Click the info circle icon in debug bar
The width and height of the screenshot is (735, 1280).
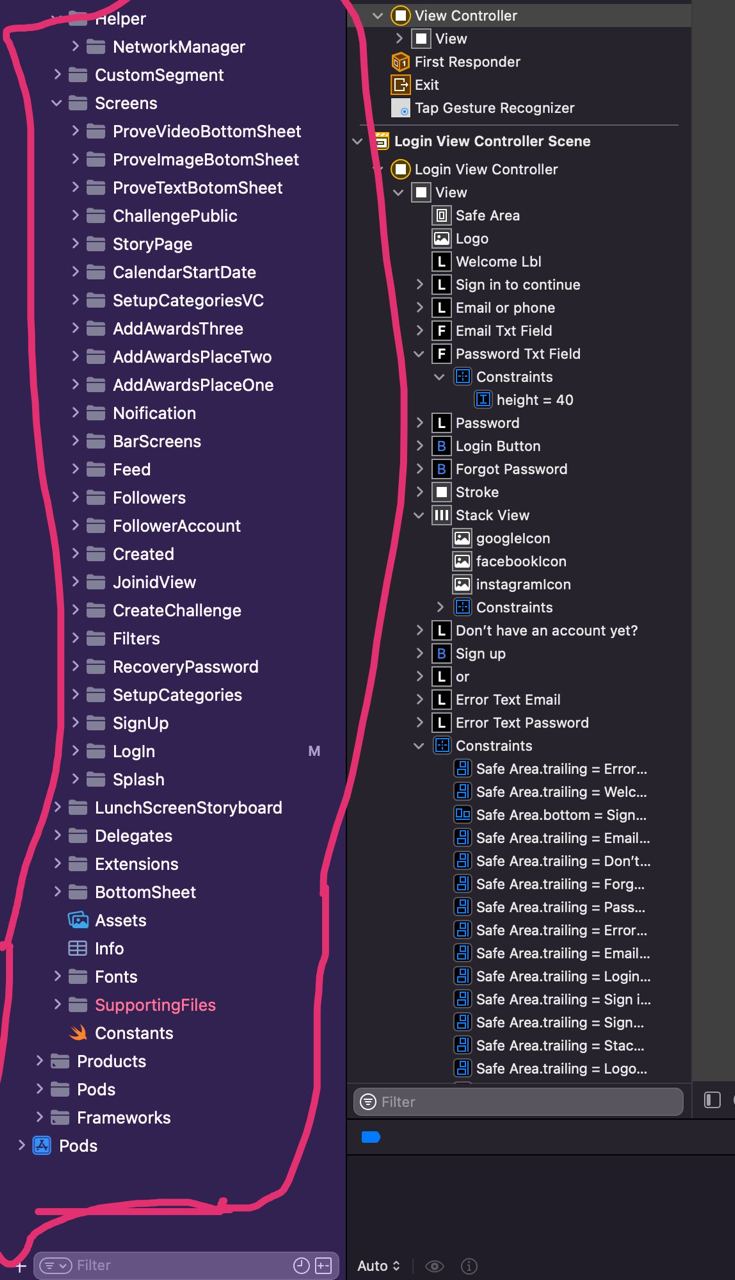pyautogui.click(x=469, y=1266)
